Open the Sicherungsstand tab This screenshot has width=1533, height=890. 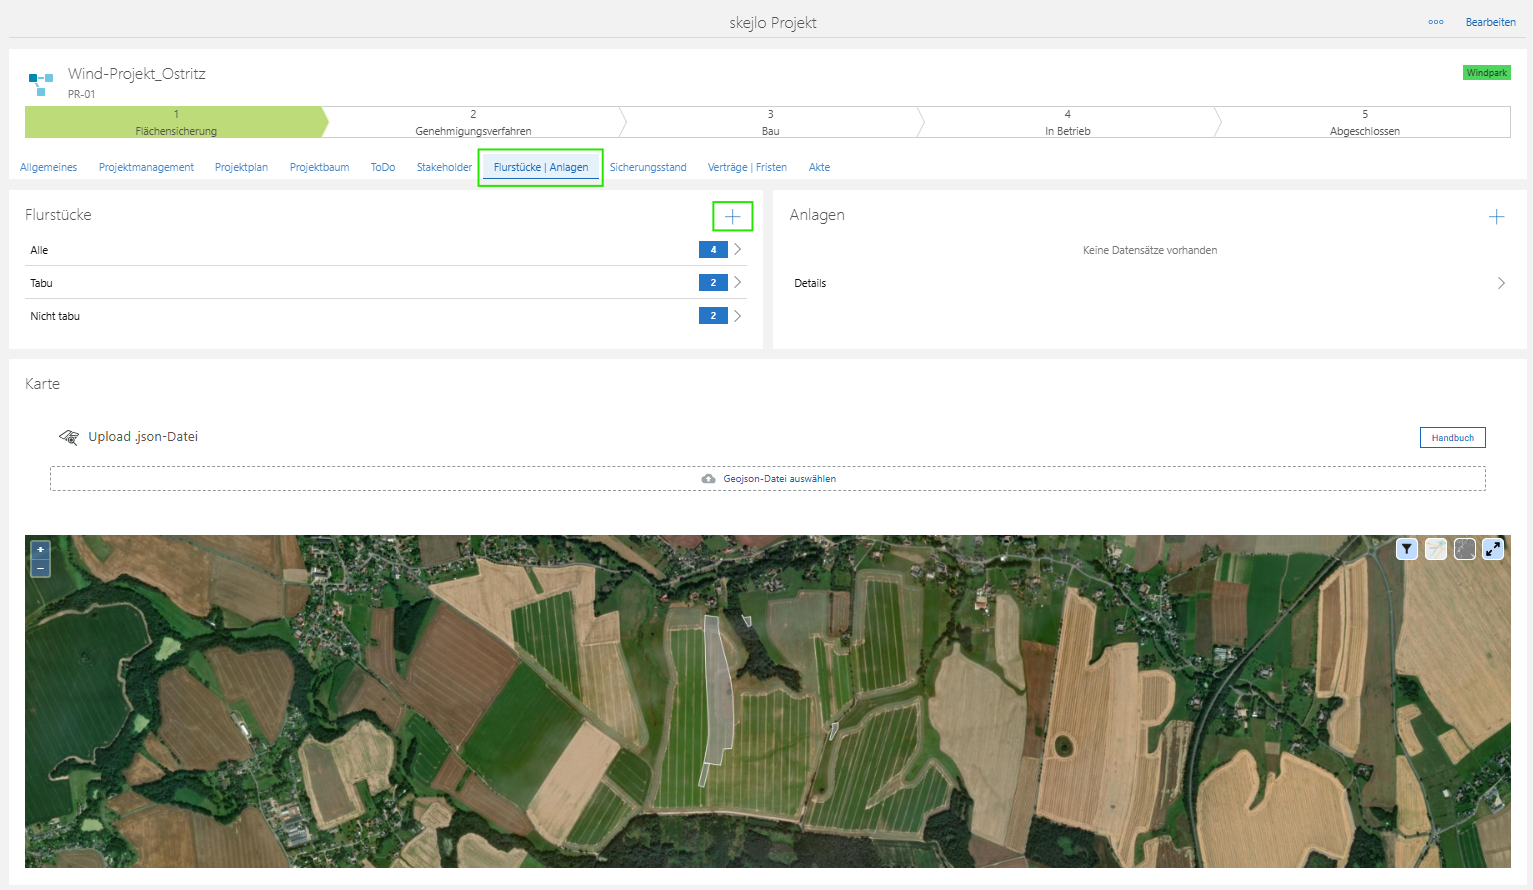[x=648, y=167]
